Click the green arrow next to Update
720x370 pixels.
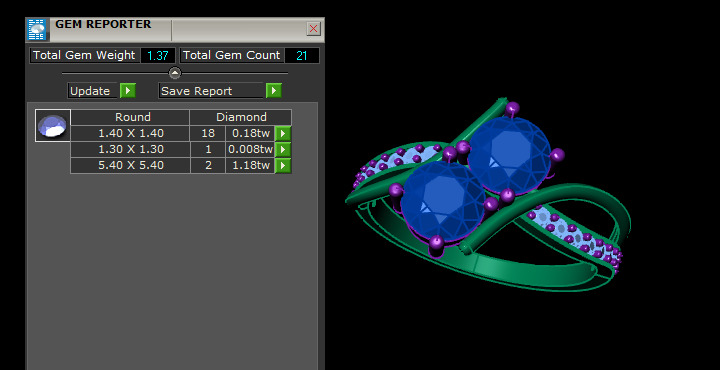coord(128,90)
